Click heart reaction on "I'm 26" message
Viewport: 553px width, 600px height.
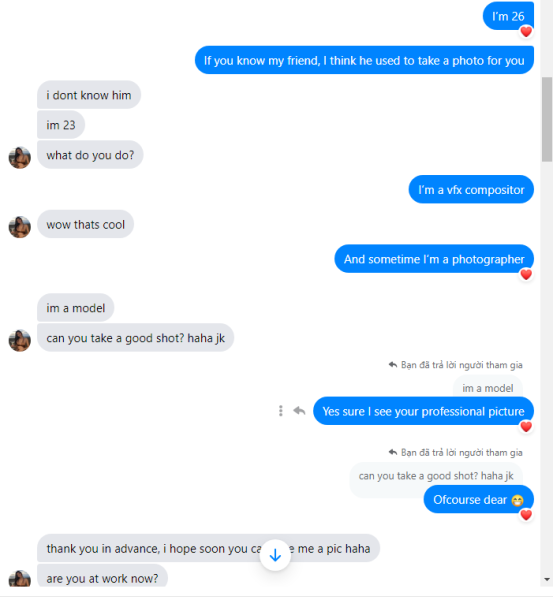526,32
